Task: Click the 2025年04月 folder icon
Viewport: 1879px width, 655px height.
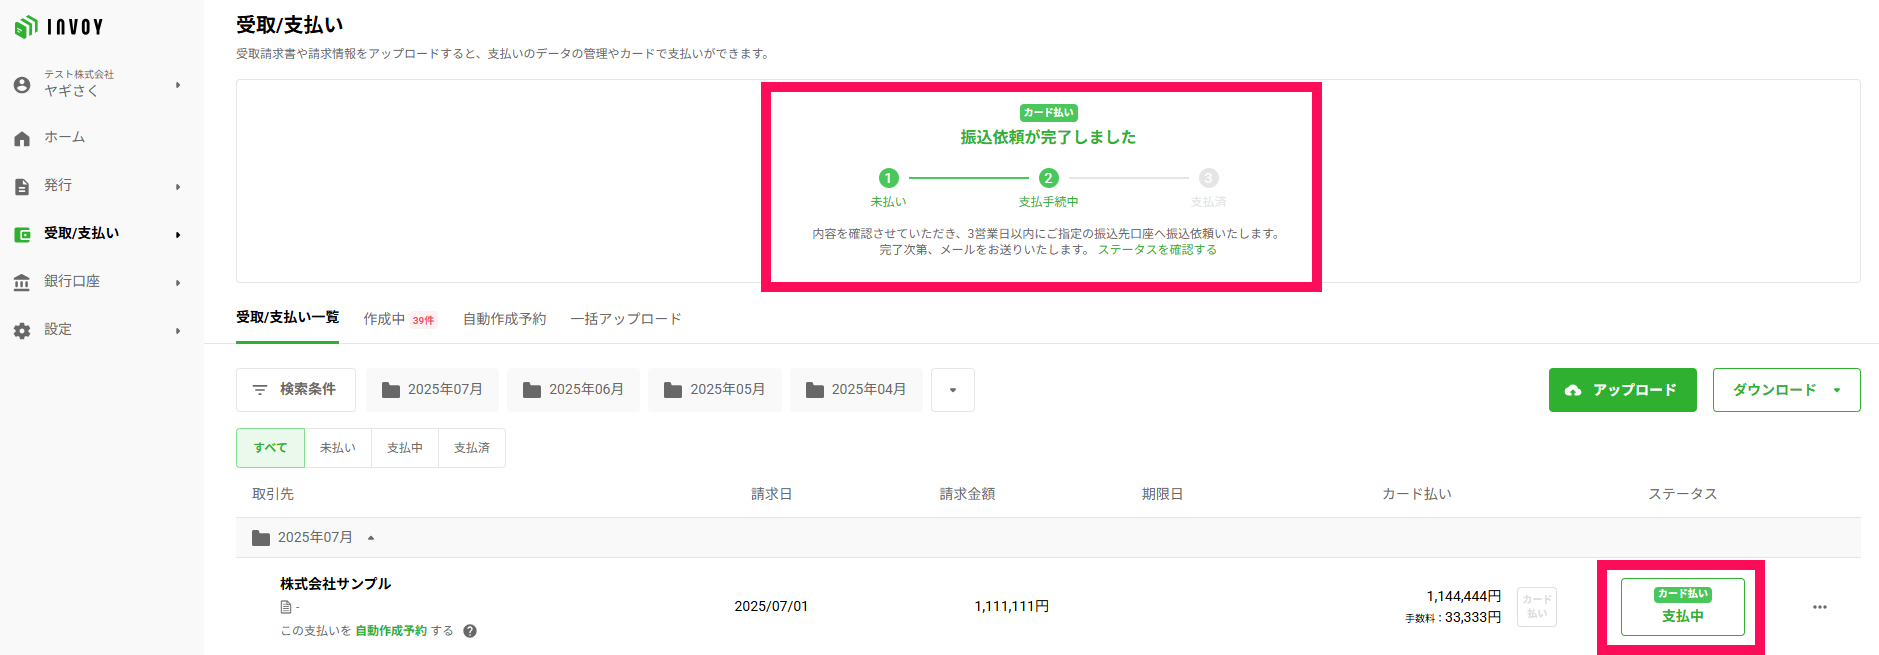Action: point(815,390)
